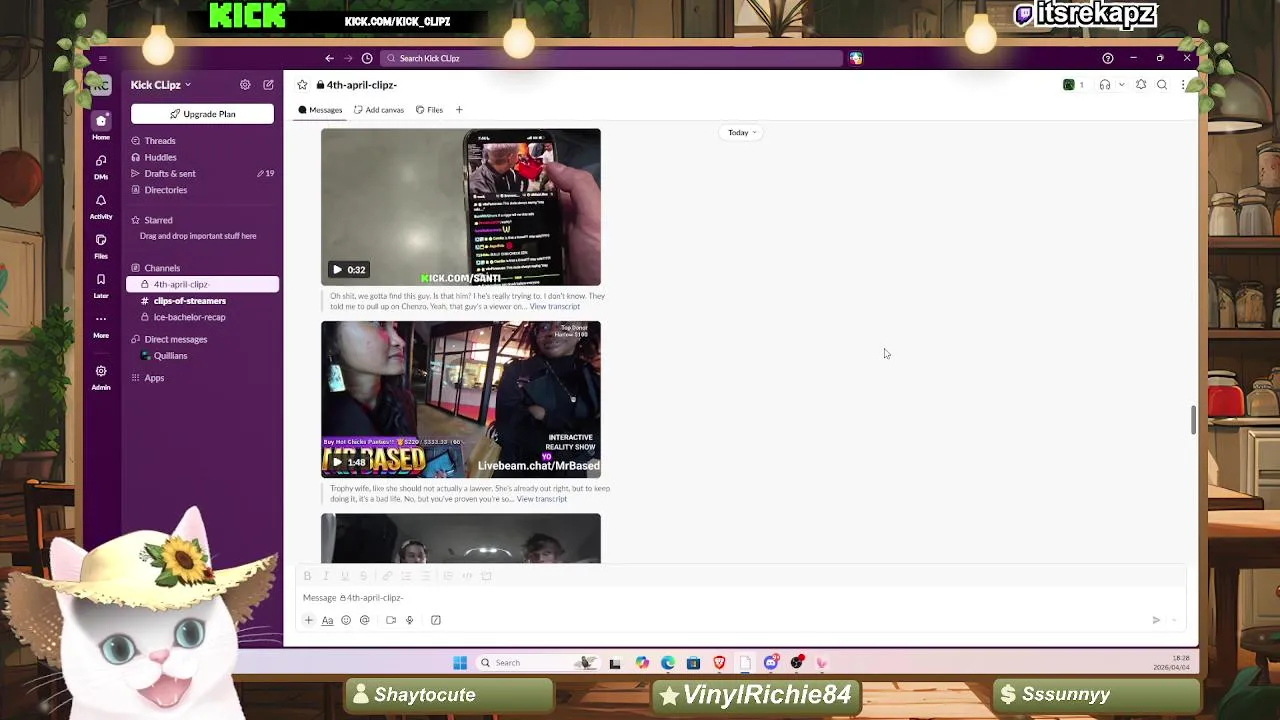Select the 4th-april-clipz- channel
This screenshot has width=1280, height=720.
[203, 285]
